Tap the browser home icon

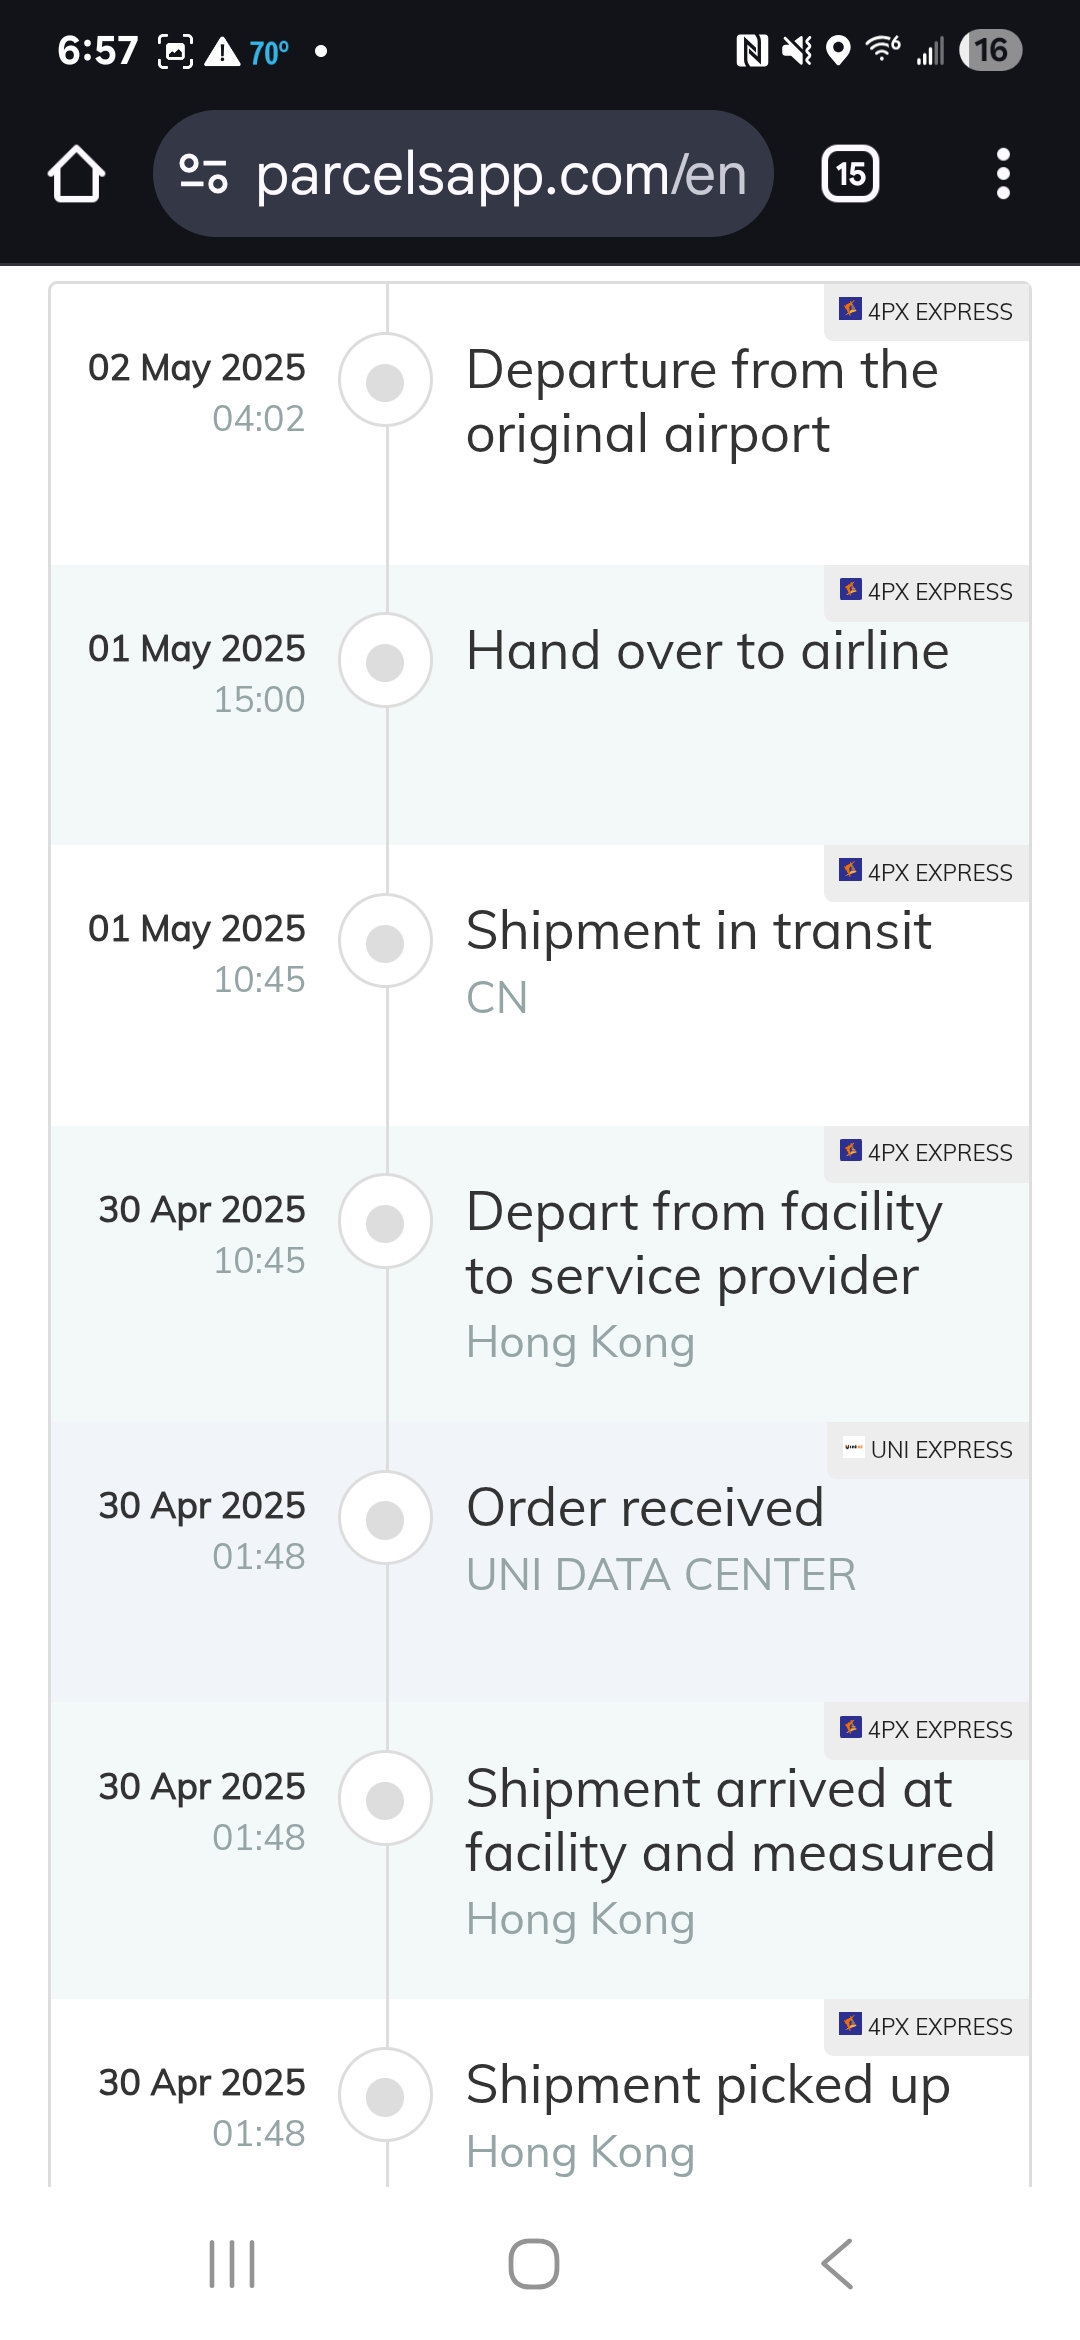76,174
